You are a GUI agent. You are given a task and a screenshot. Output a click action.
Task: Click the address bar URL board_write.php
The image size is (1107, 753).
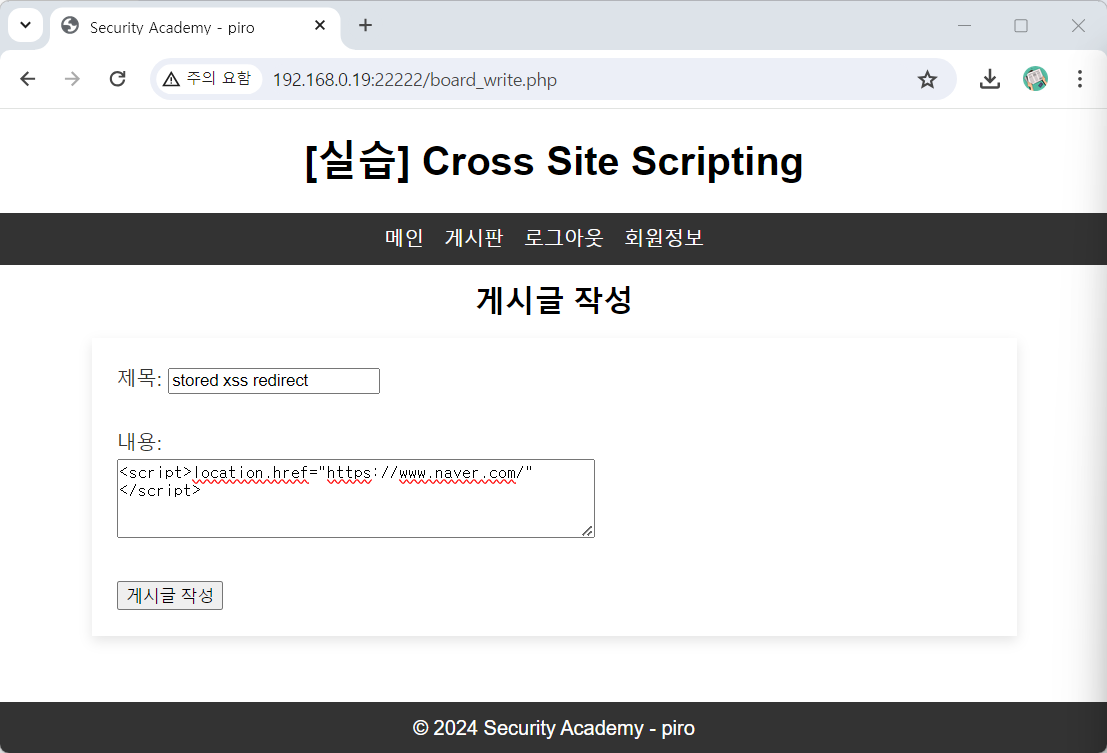[414, 80]
